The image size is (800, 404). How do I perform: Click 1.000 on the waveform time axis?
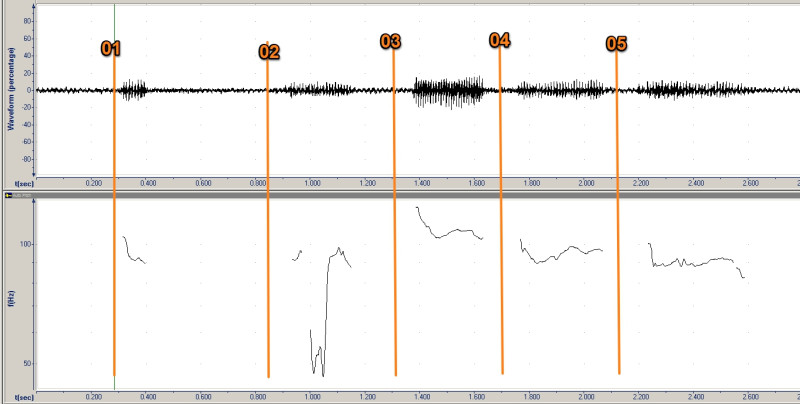tap(312, 183)
